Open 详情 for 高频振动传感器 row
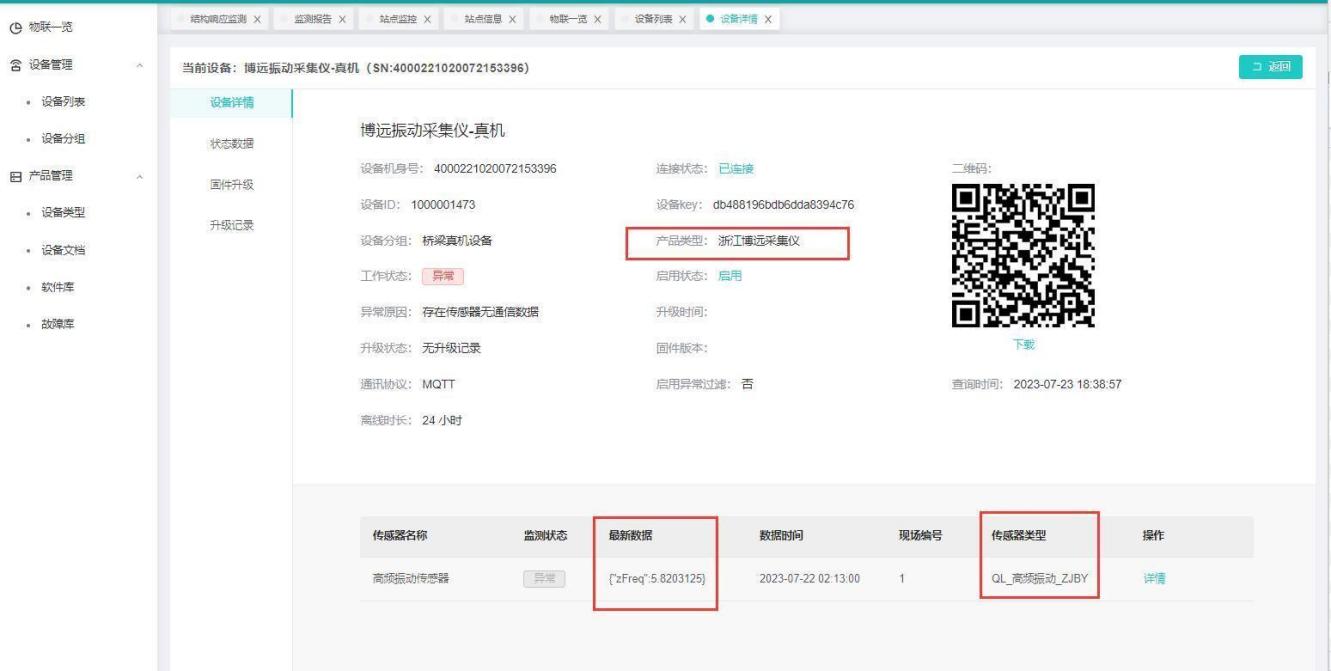This screenshot has height=671, width=1331. point(1153,578)
